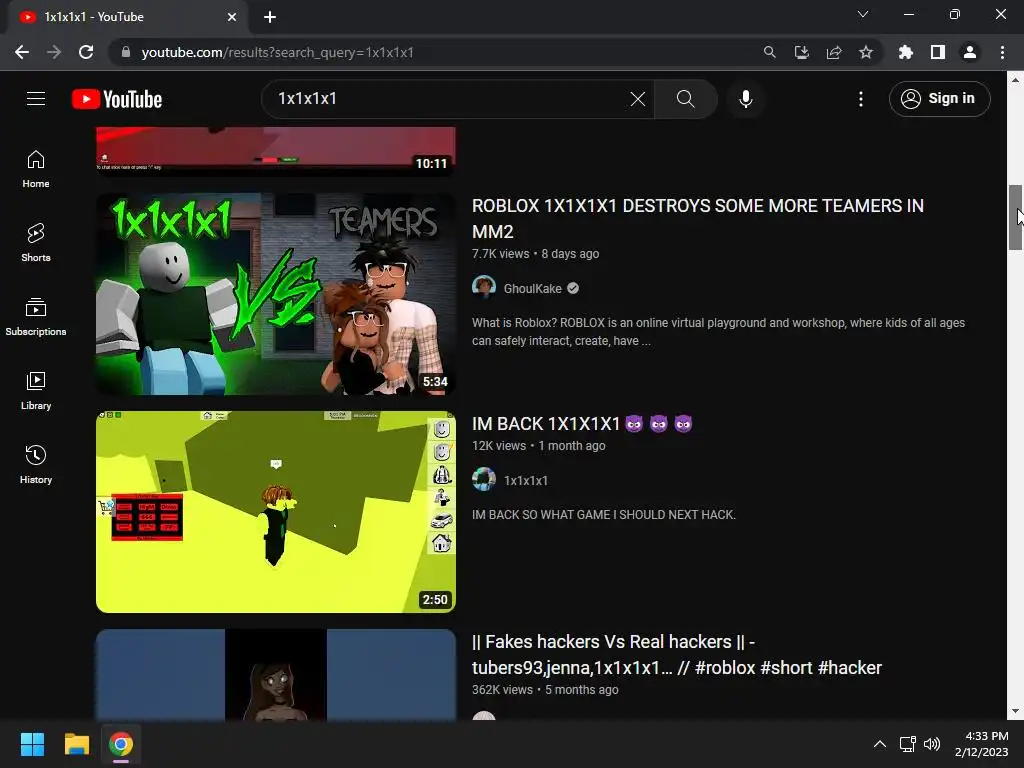Viewport: 1024px width, 768px height.
Task: Open History in the sidebar
Action: tap(36, 464)
